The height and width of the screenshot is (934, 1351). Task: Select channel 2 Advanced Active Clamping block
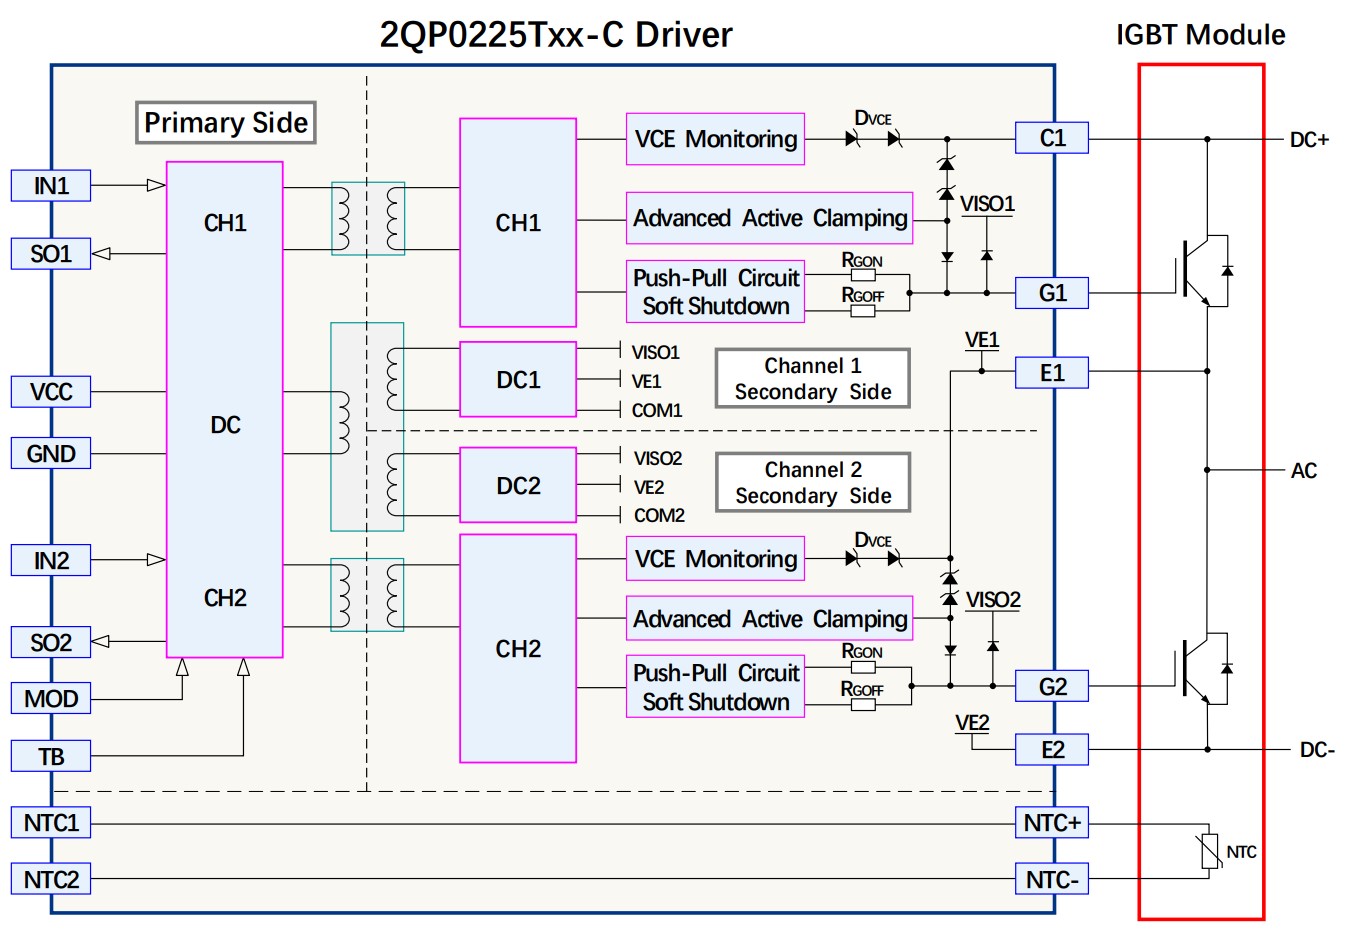coord(770,619)
